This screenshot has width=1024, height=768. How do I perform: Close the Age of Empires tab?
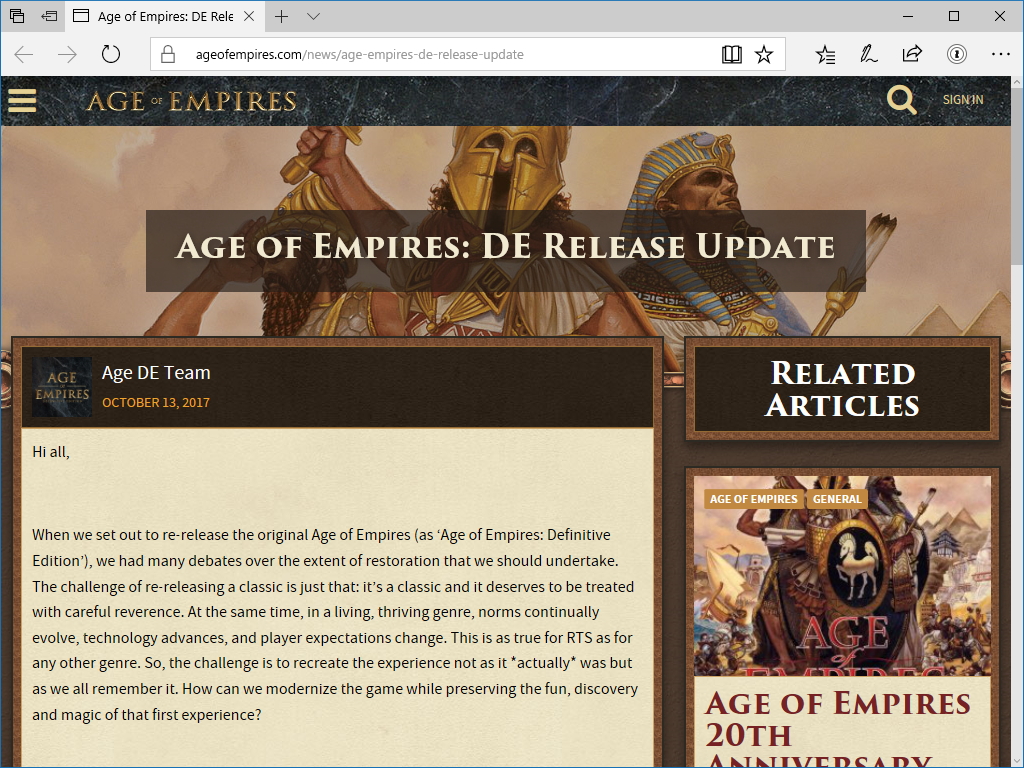click(249, 16)
